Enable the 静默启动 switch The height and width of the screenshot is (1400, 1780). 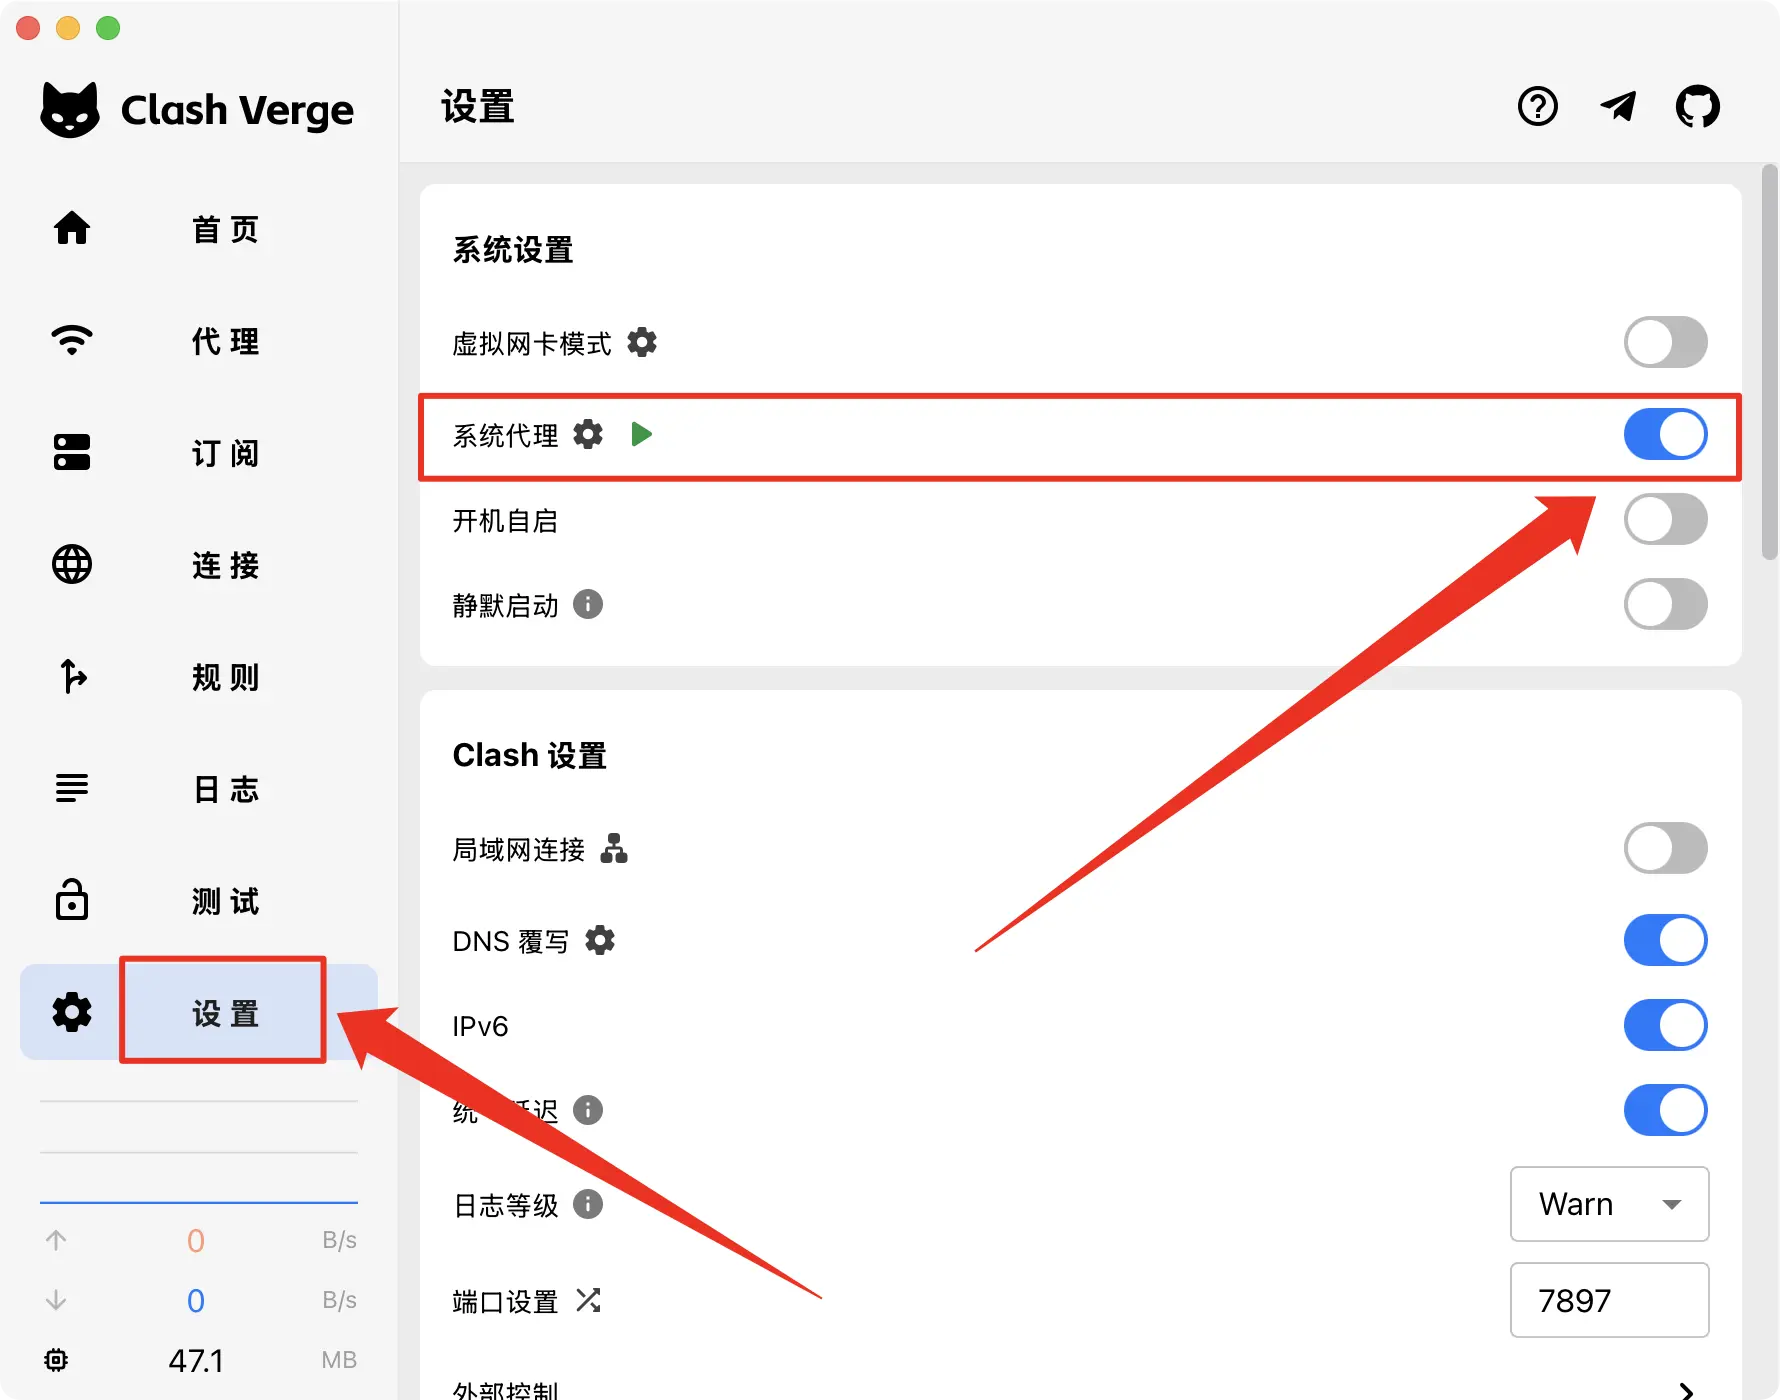pos(1666,605)
